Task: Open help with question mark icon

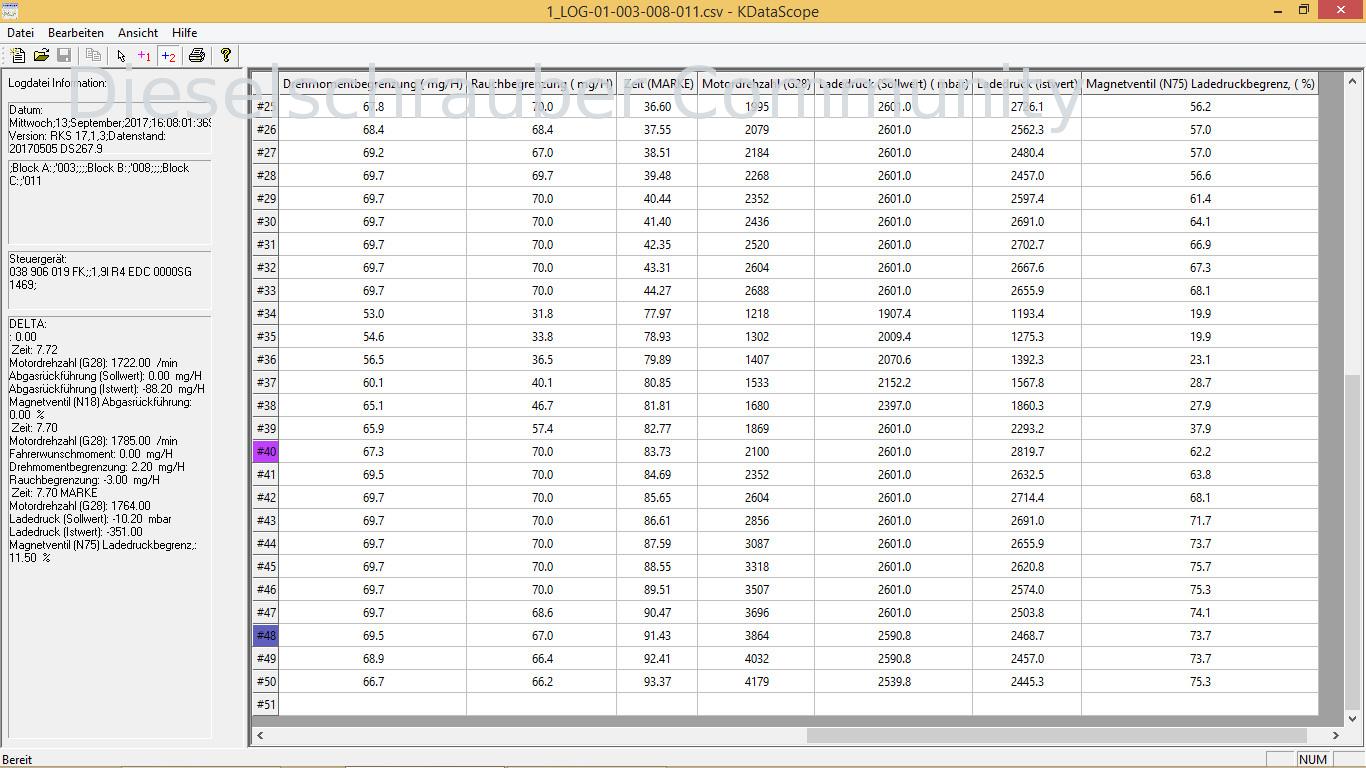Action: (226, 56)
